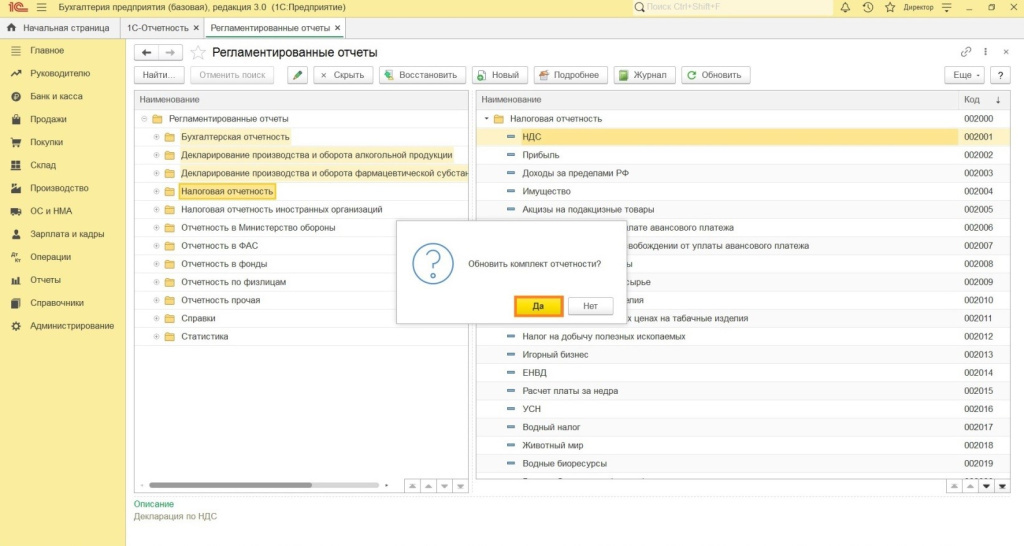Open notifications bell icon

click(846, 7)
